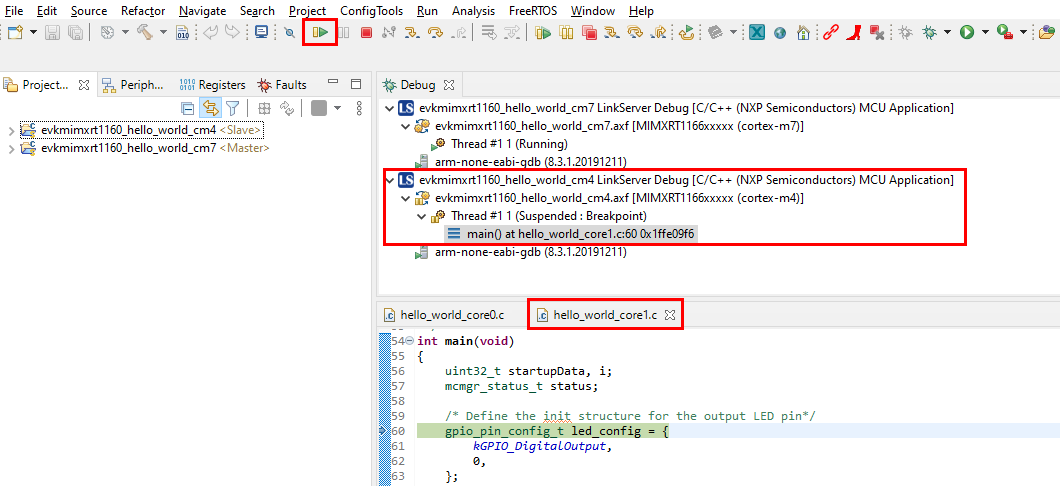Viewport: 1062px width, 486px height.
Task: Click the build hammer icon
Action: tap(144, 33)
